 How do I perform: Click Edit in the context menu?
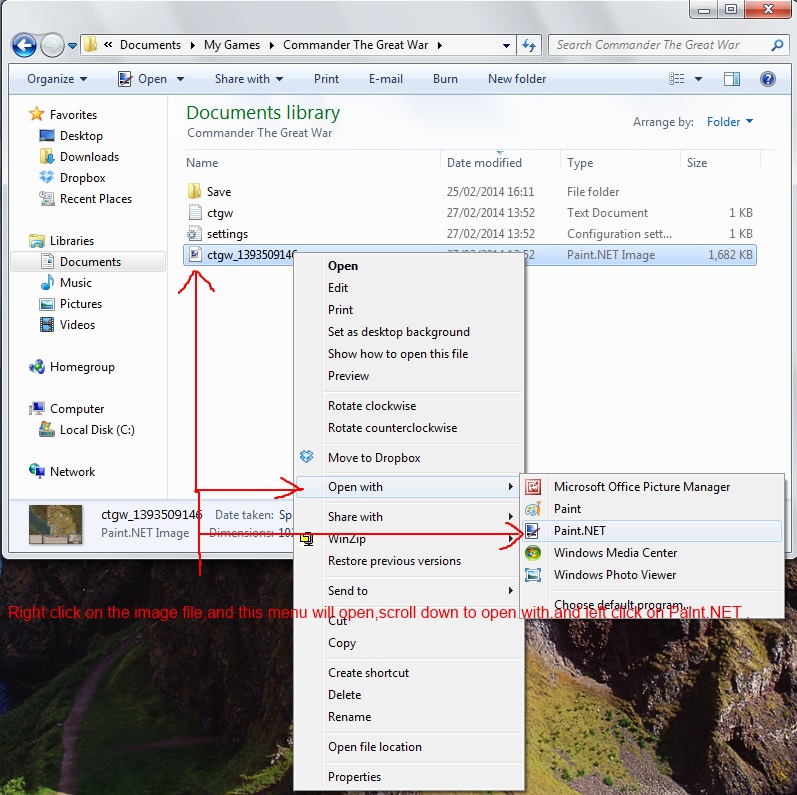tap(338, 288)
